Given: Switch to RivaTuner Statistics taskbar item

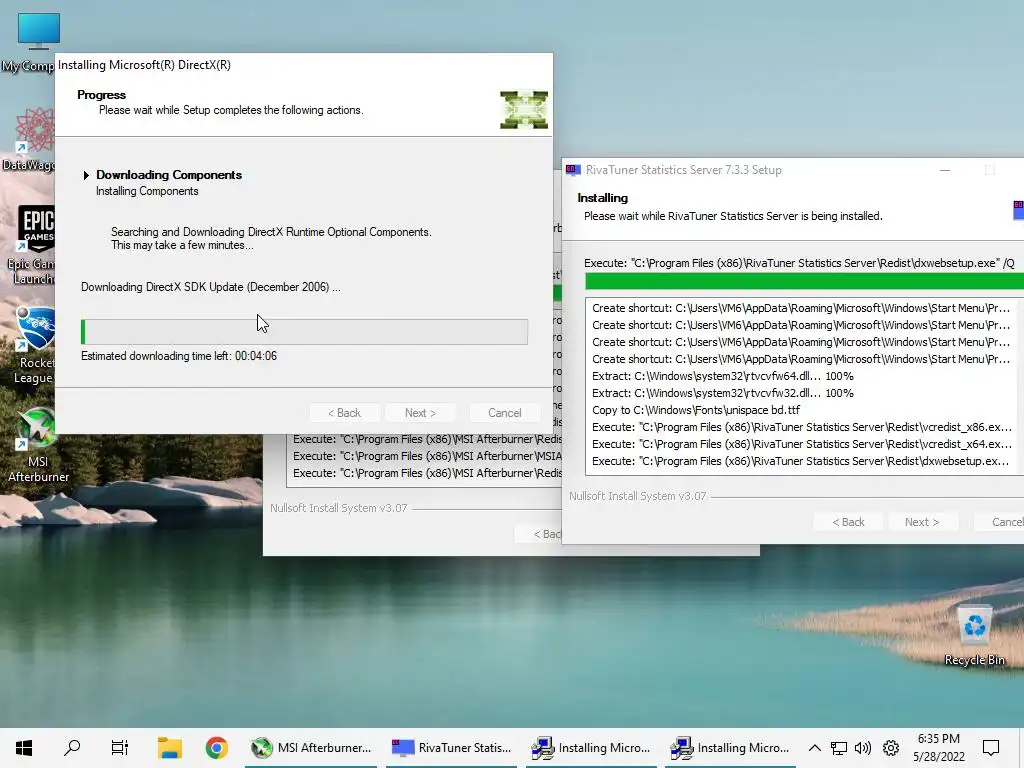Looking at the screenshot, I should (x=451, y=748).
